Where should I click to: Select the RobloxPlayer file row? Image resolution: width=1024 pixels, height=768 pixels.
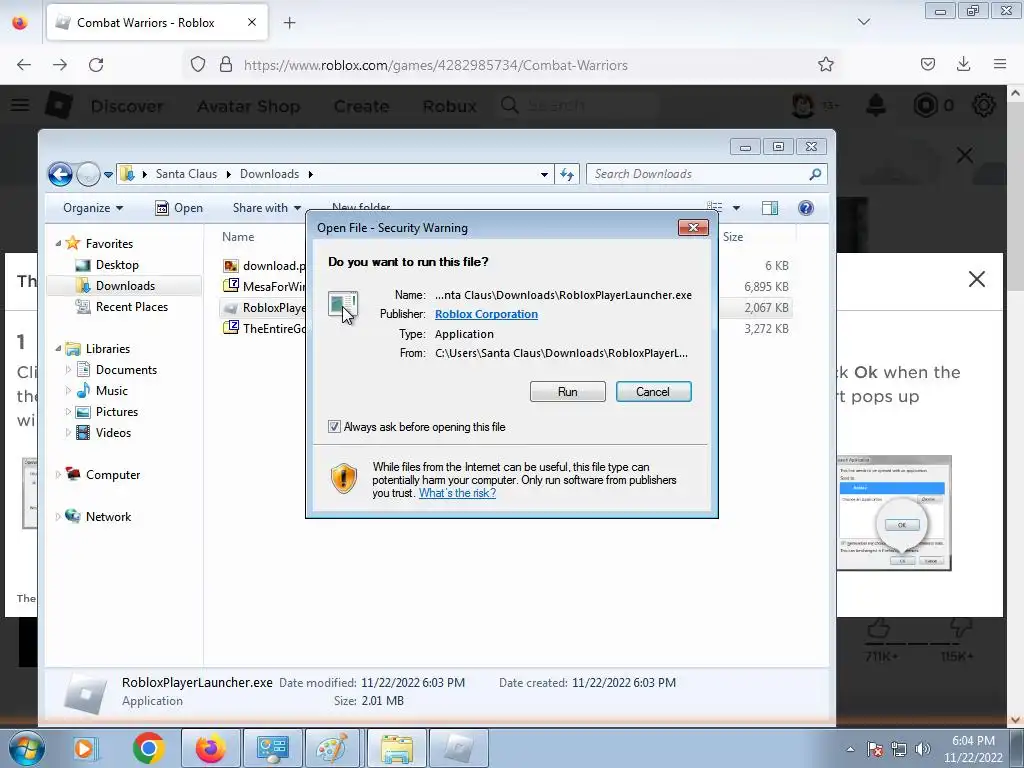[x=264, y=308]
